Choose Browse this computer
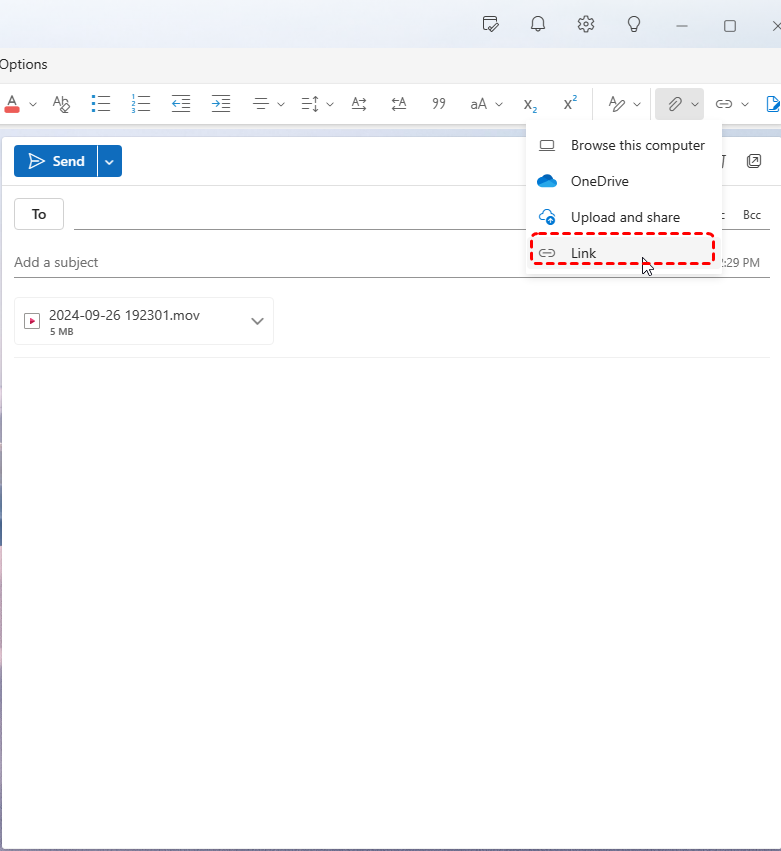Image resolution: width=781 pixels, height=851 pixels. pos(637,145)
